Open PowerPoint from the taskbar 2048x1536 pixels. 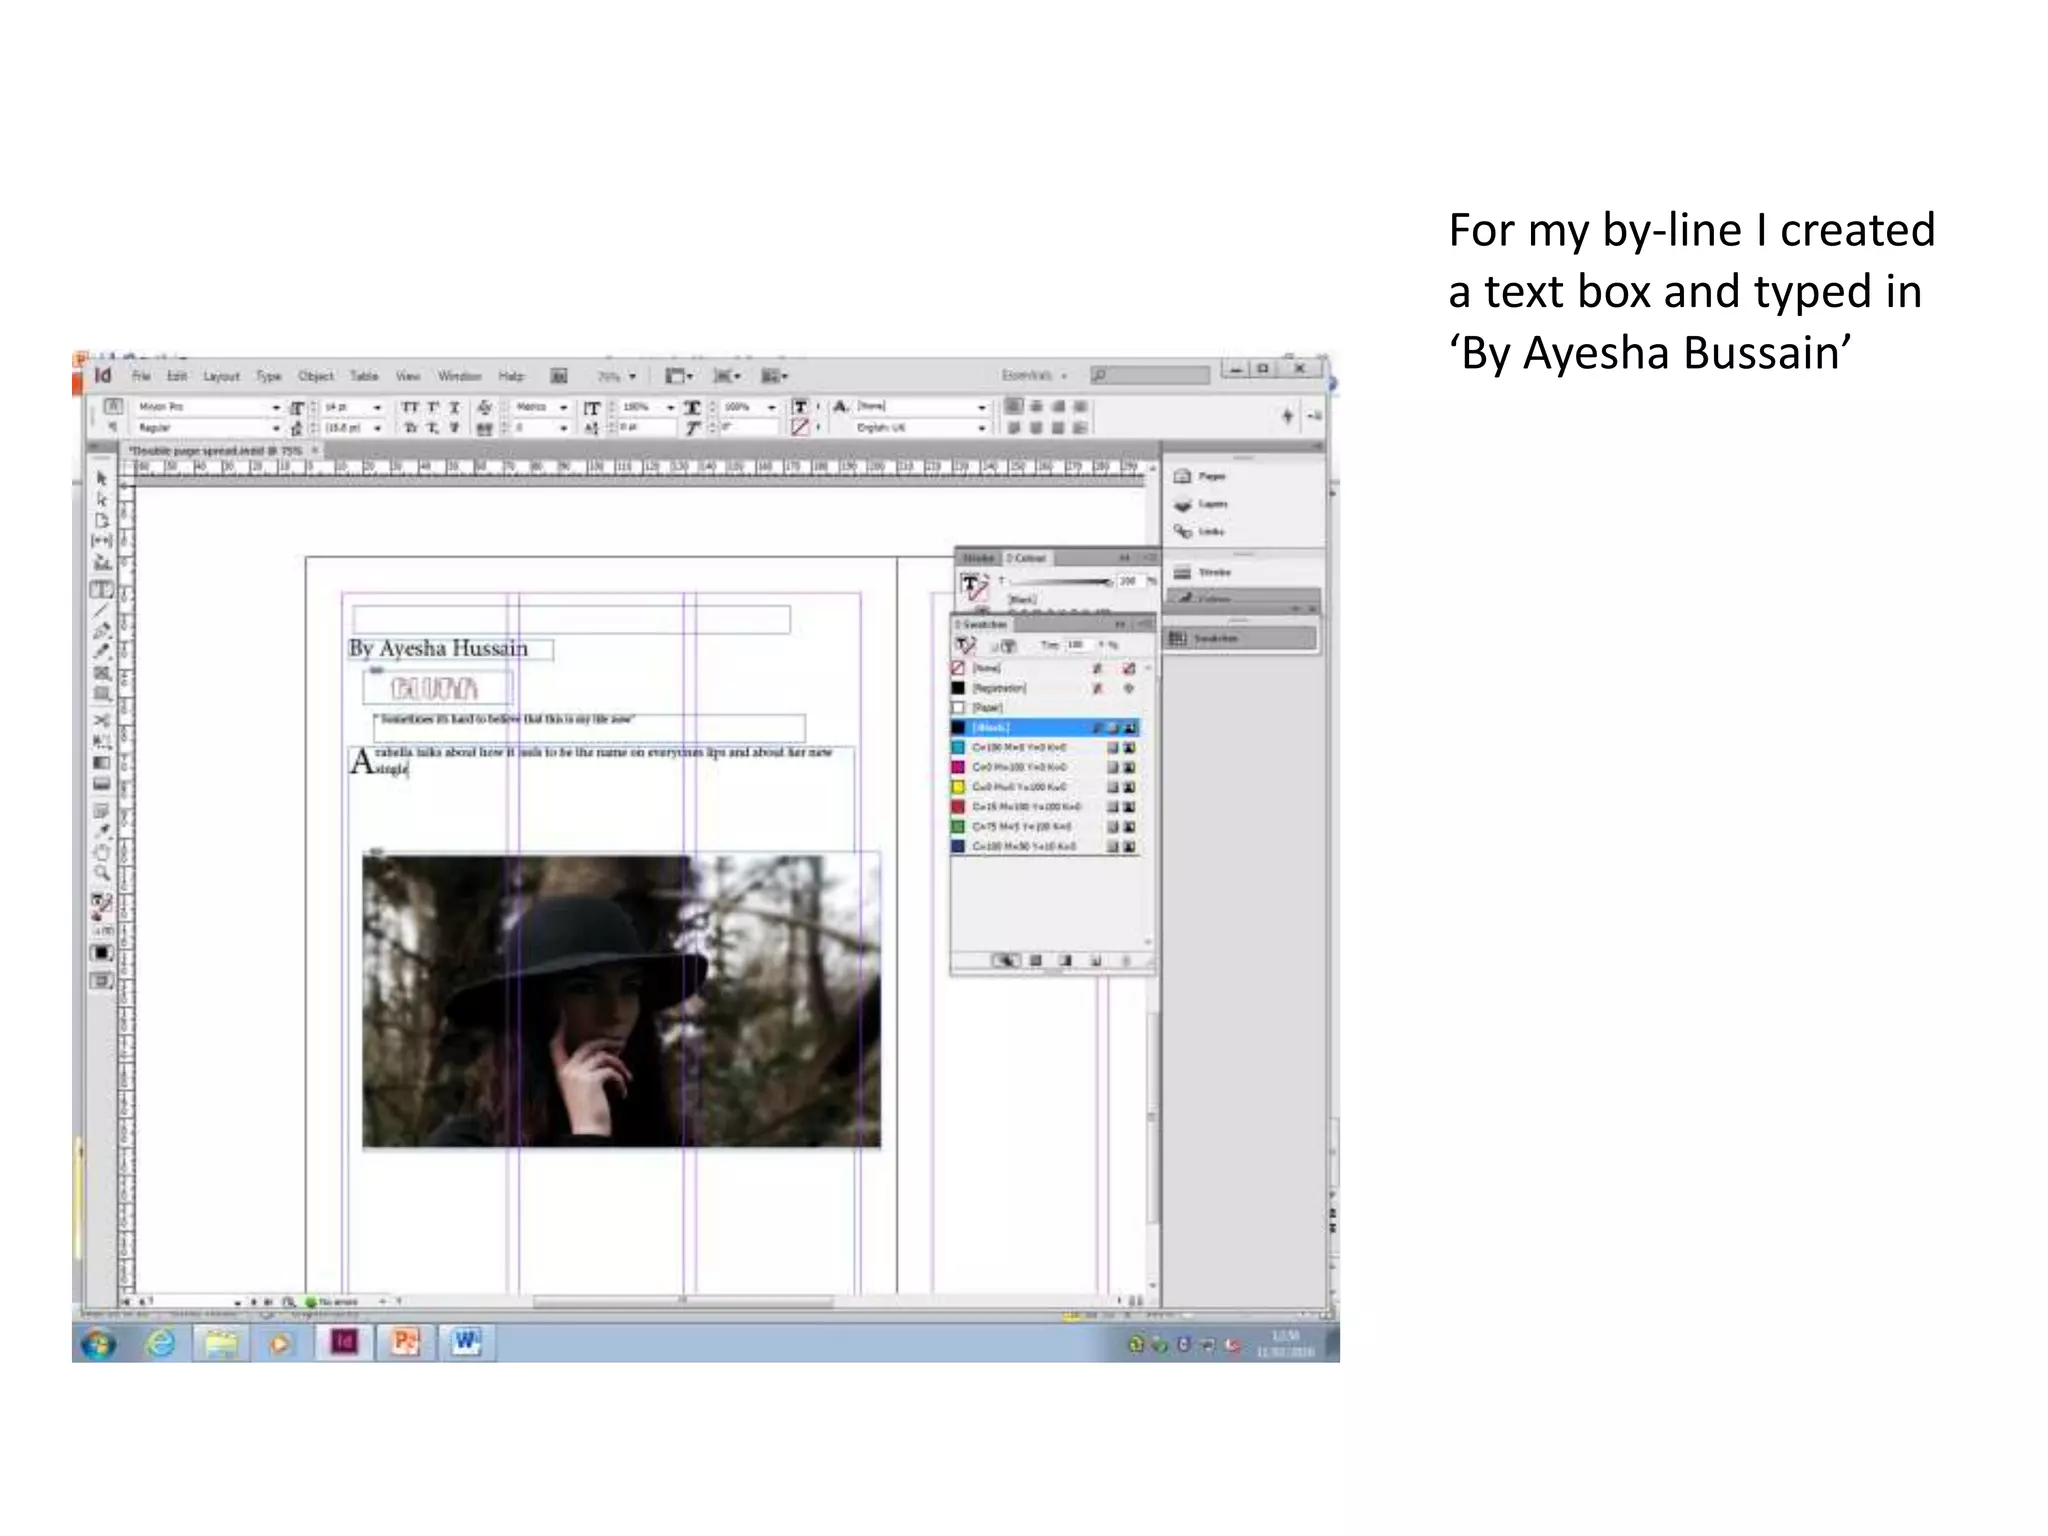tap(405, 1342)
